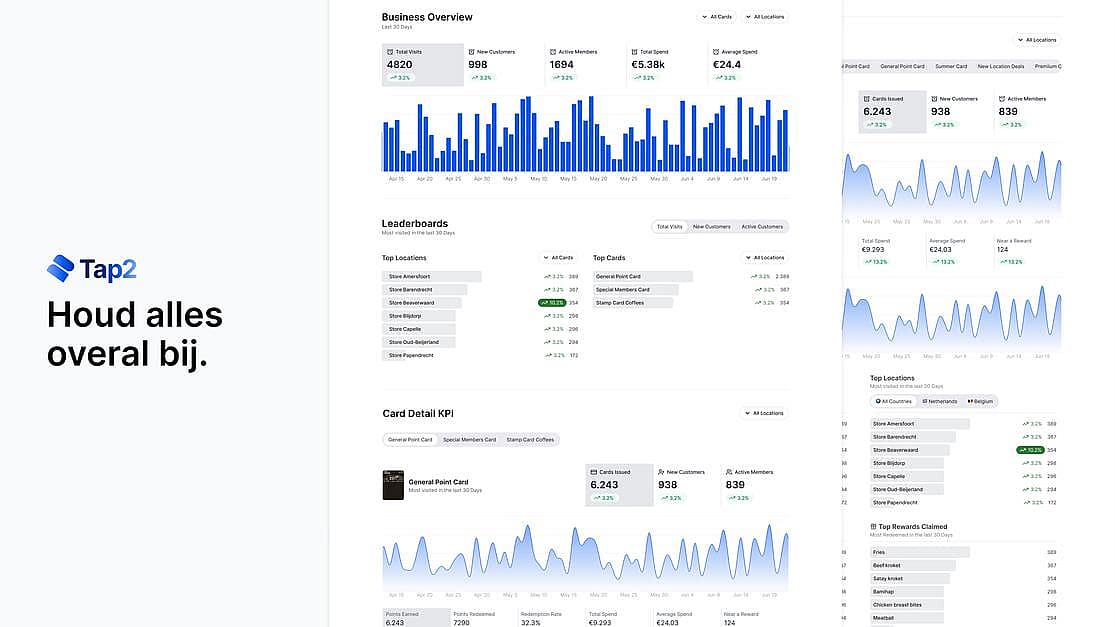
Task: Select the Belgium country filter
Action: 980,401
